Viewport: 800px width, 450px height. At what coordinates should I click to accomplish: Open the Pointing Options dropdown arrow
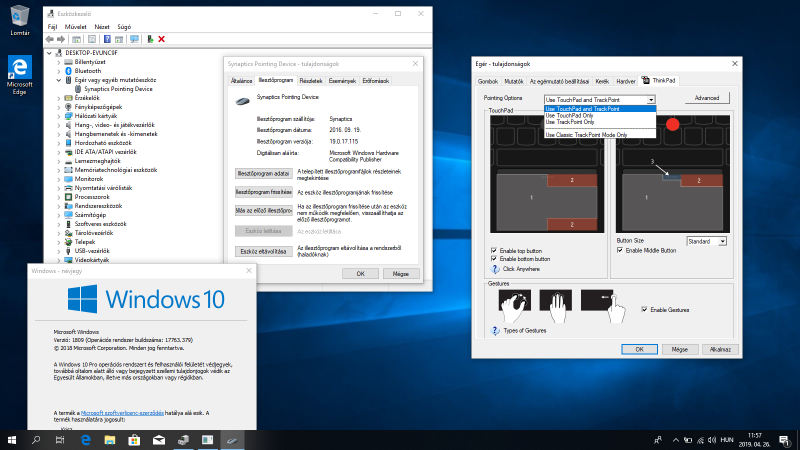click(x=651, y=100)
